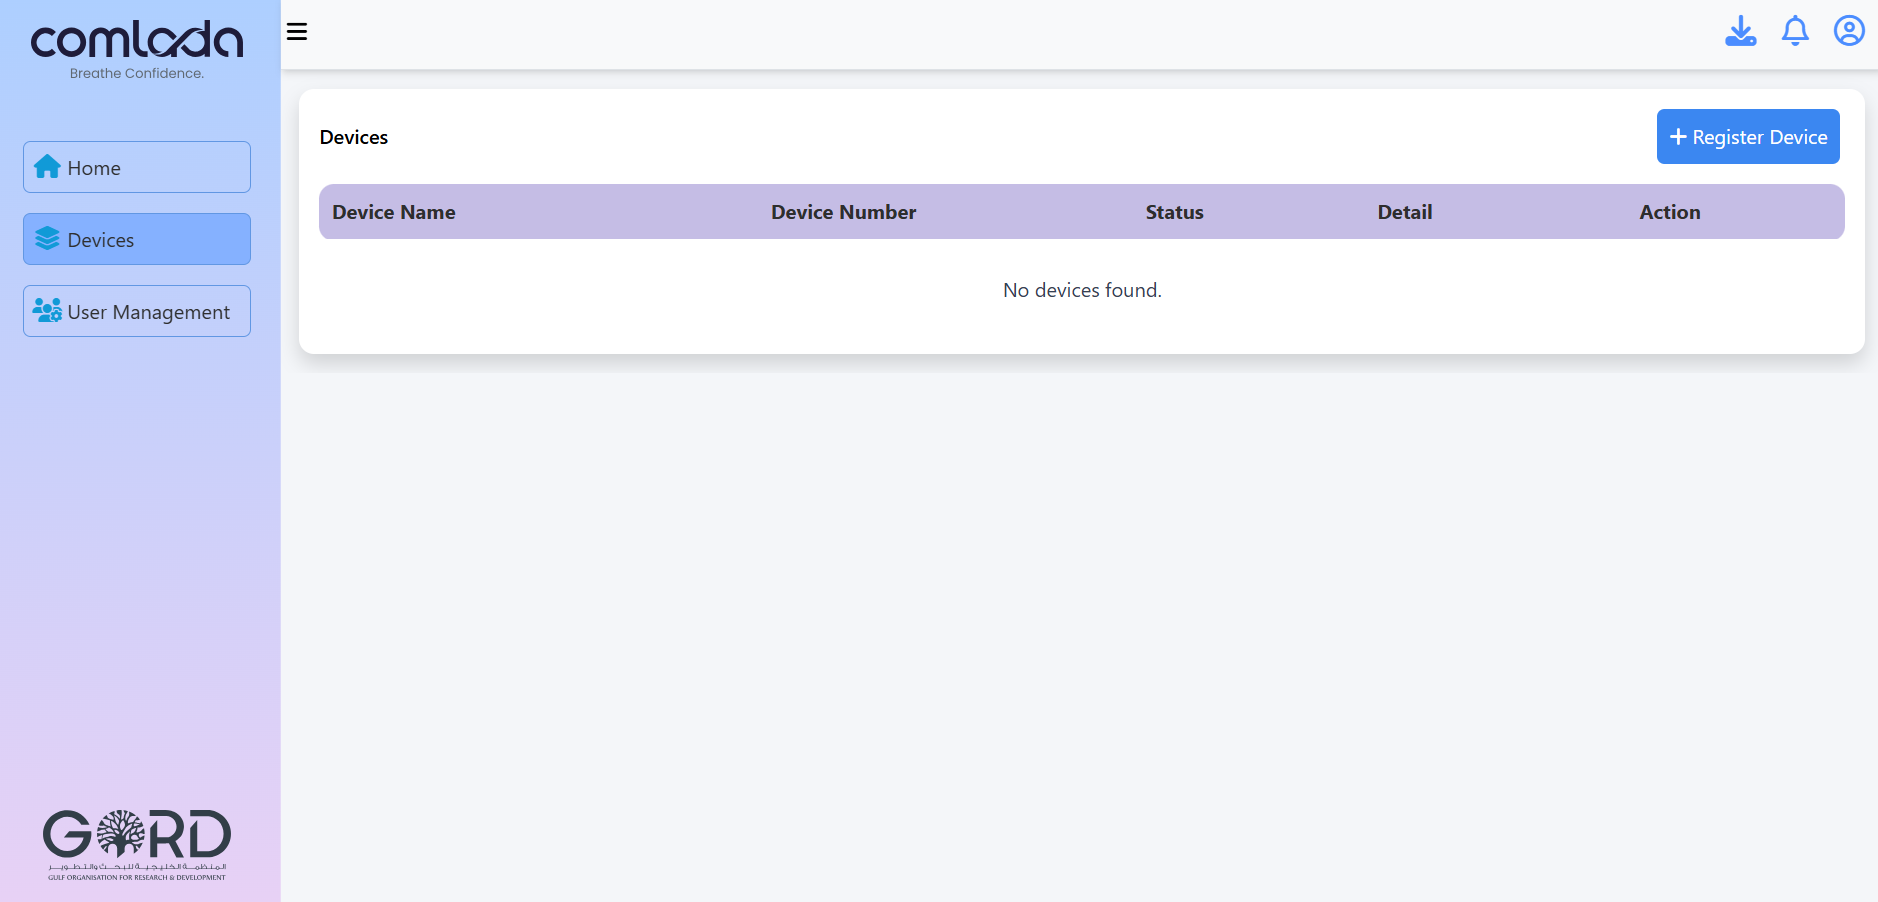This screenshot has width=1878, height=902.
Task: Click the Device Name column header
Action: [x=394, y=212]
